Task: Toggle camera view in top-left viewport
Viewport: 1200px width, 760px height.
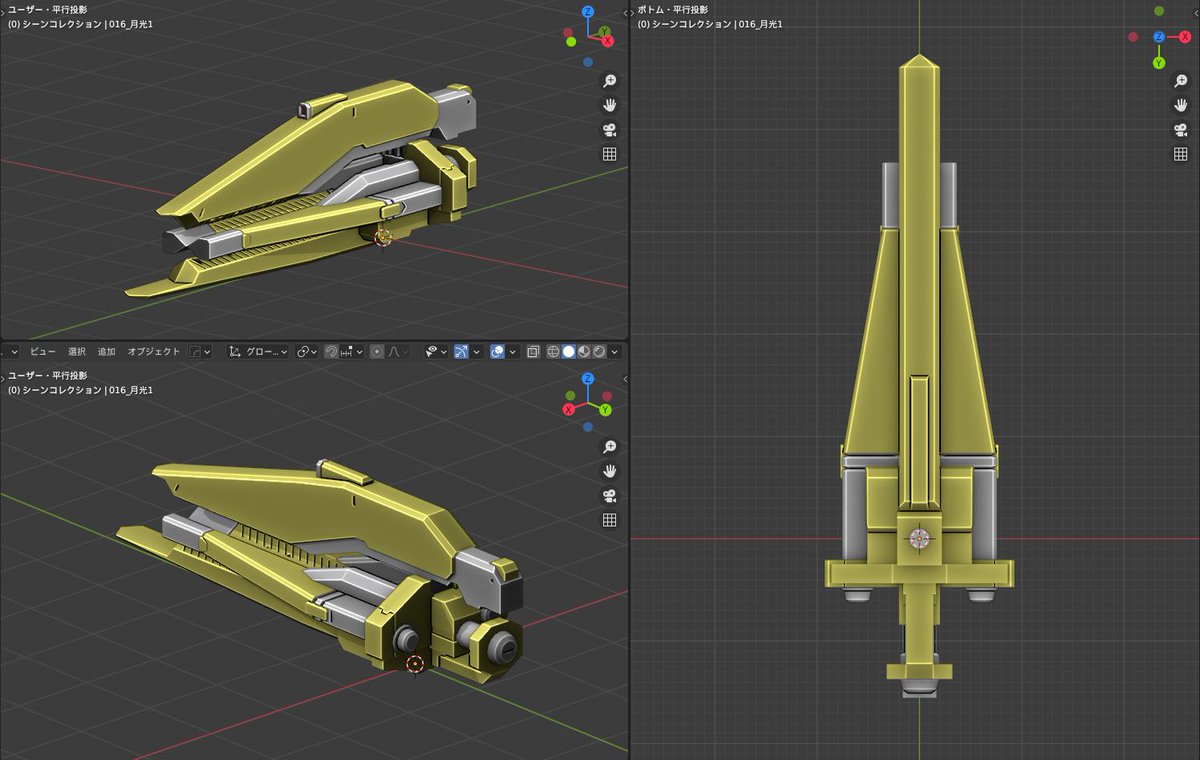Action: (609, 130)
